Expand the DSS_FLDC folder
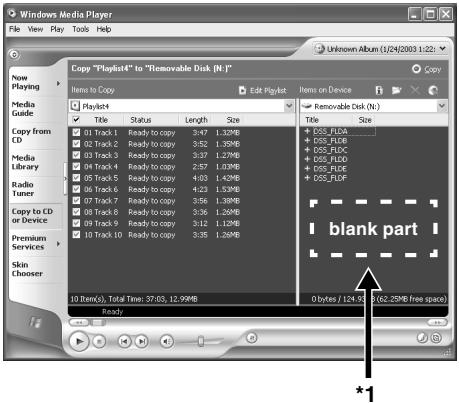This screenshot has width=459, height=403. pos(307,150)
